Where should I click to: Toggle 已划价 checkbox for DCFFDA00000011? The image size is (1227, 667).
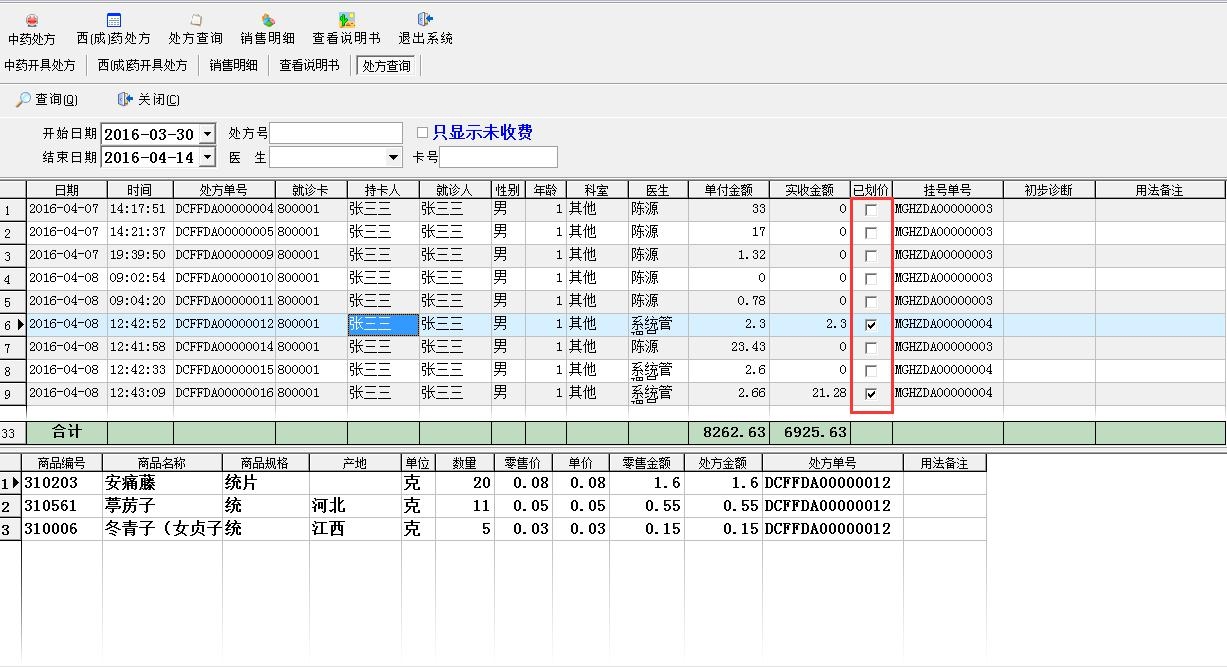pyautogui.click(x=871, y=302)
